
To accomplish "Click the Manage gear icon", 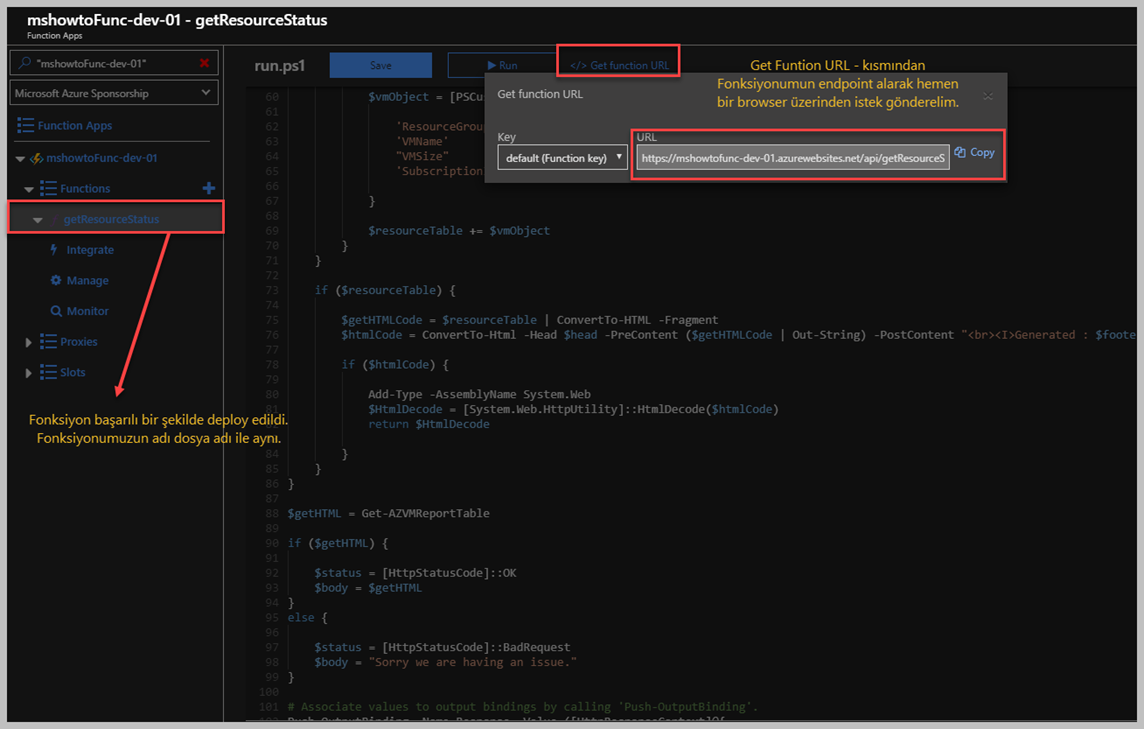I will tap(56, 280).
